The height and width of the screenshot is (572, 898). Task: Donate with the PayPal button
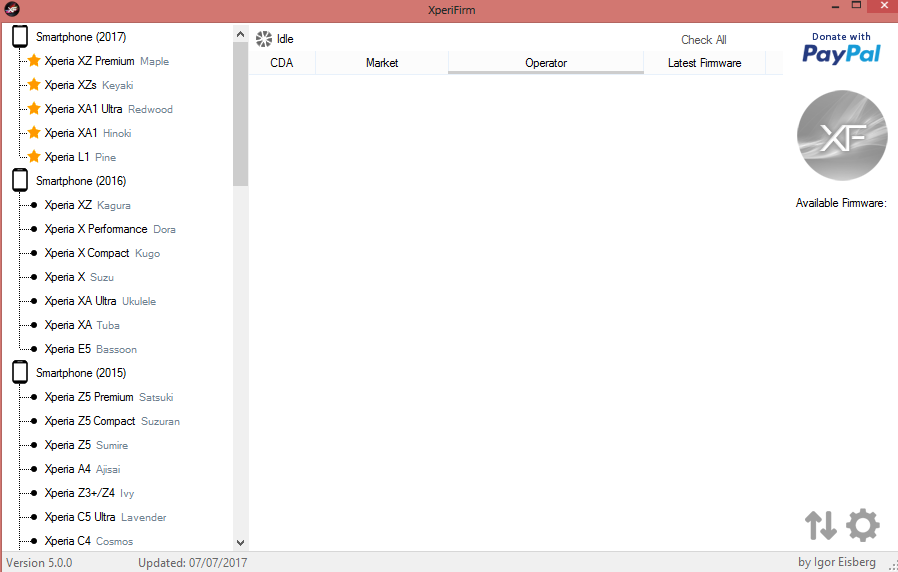point(841,48)
